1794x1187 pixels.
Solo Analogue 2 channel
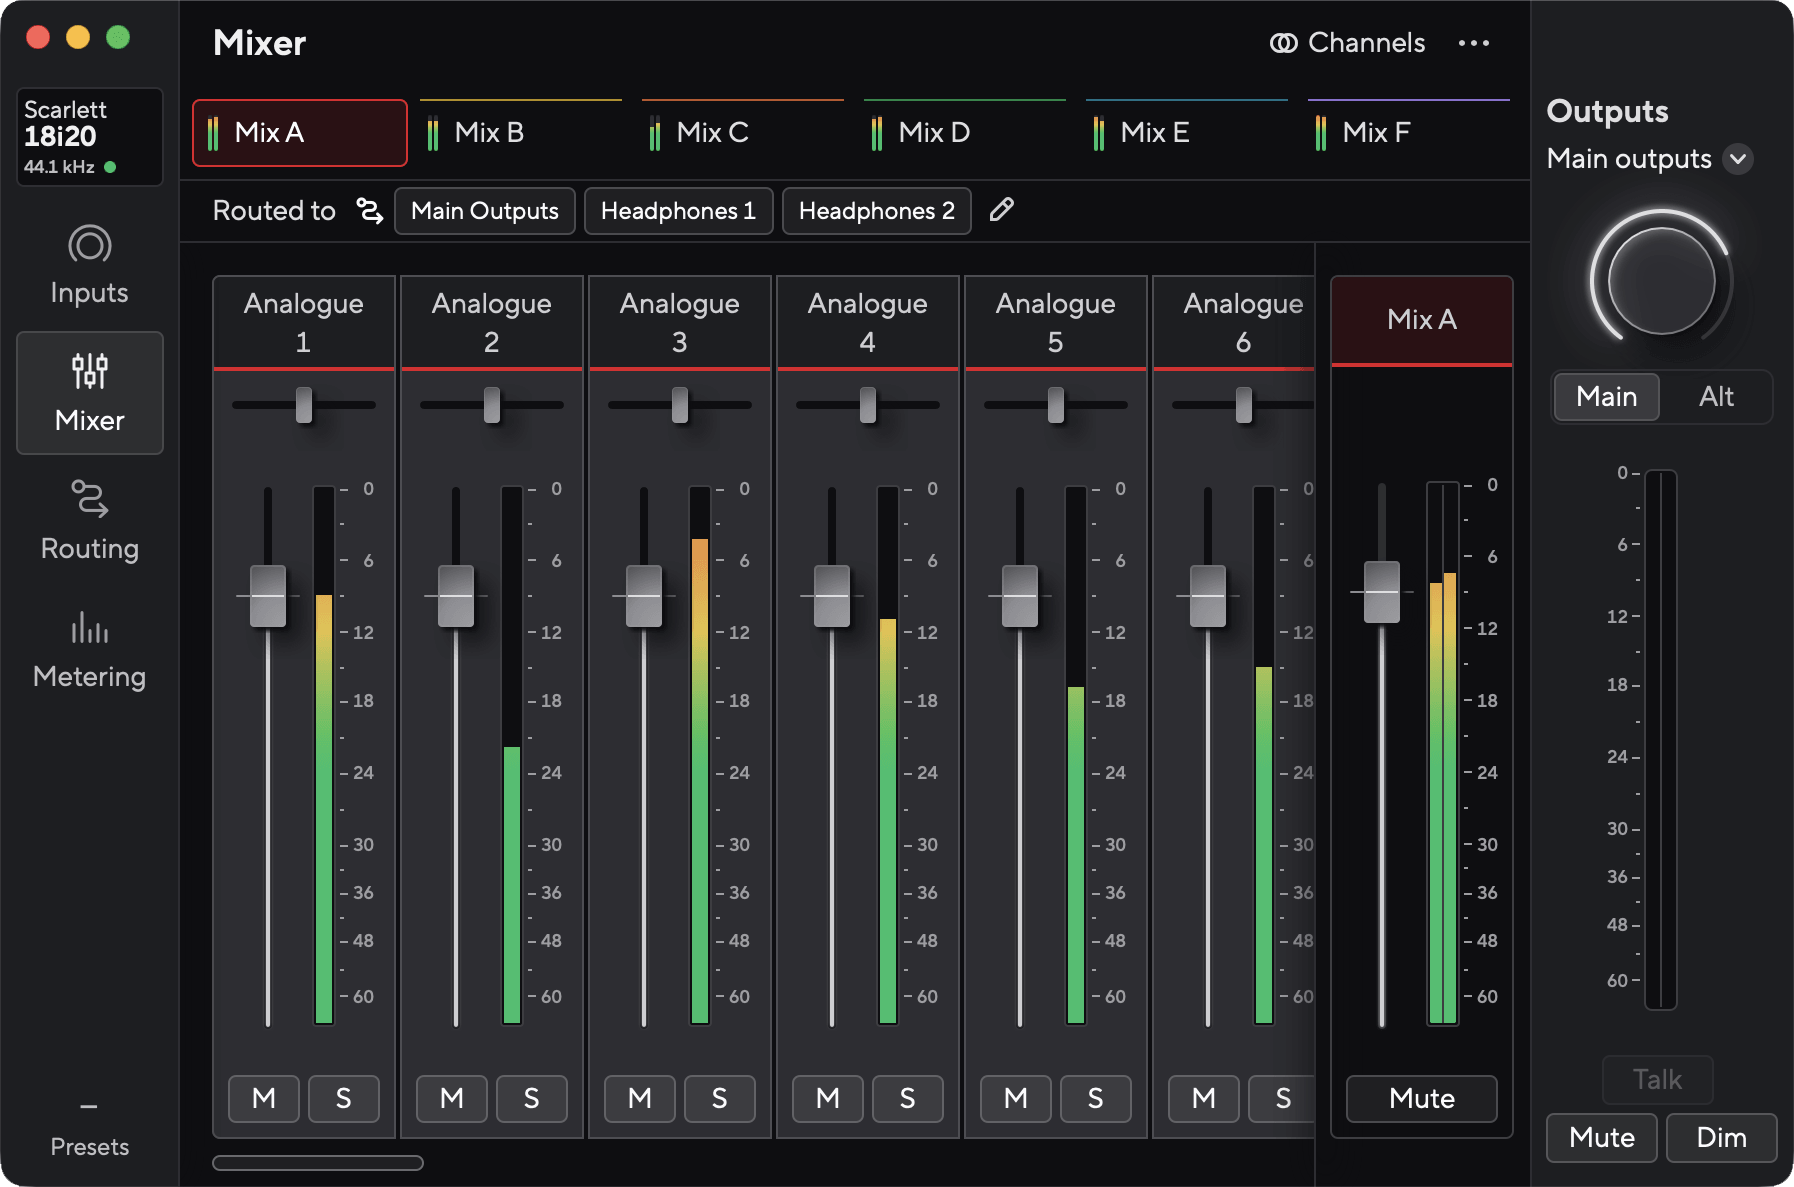(x=531, y=1098)
